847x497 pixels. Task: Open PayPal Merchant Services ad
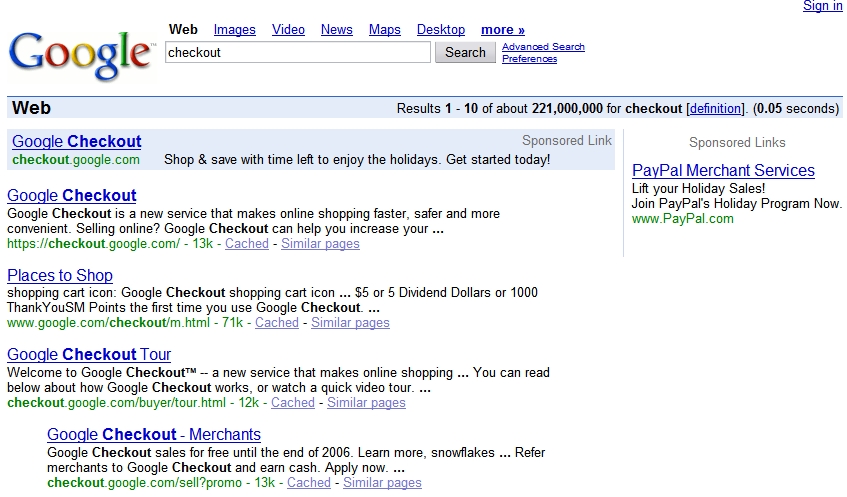723,171
